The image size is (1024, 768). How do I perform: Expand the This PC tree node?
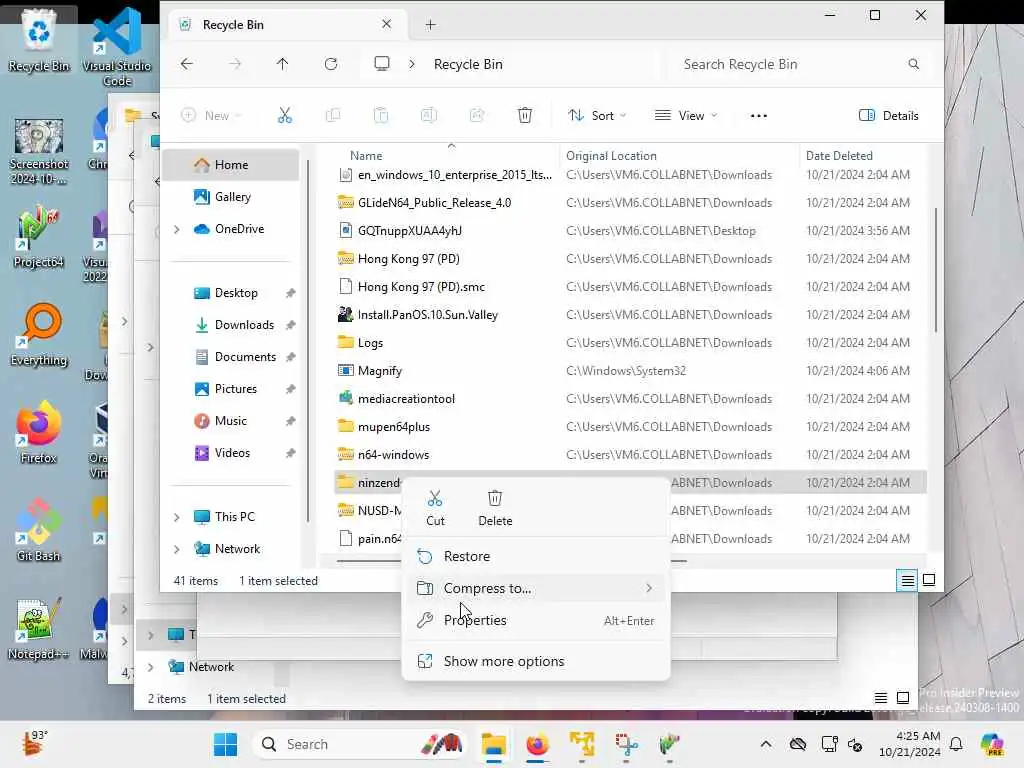[x=176, y=517]
